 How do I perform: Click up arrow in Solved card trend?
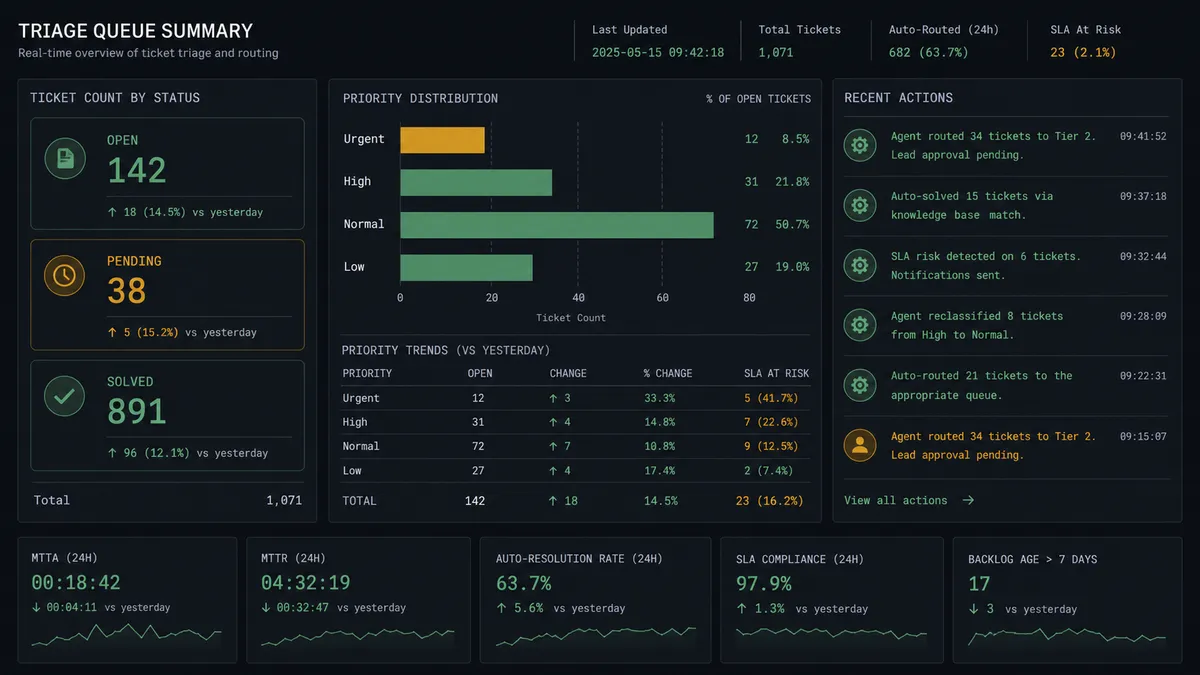coord(112,453)
